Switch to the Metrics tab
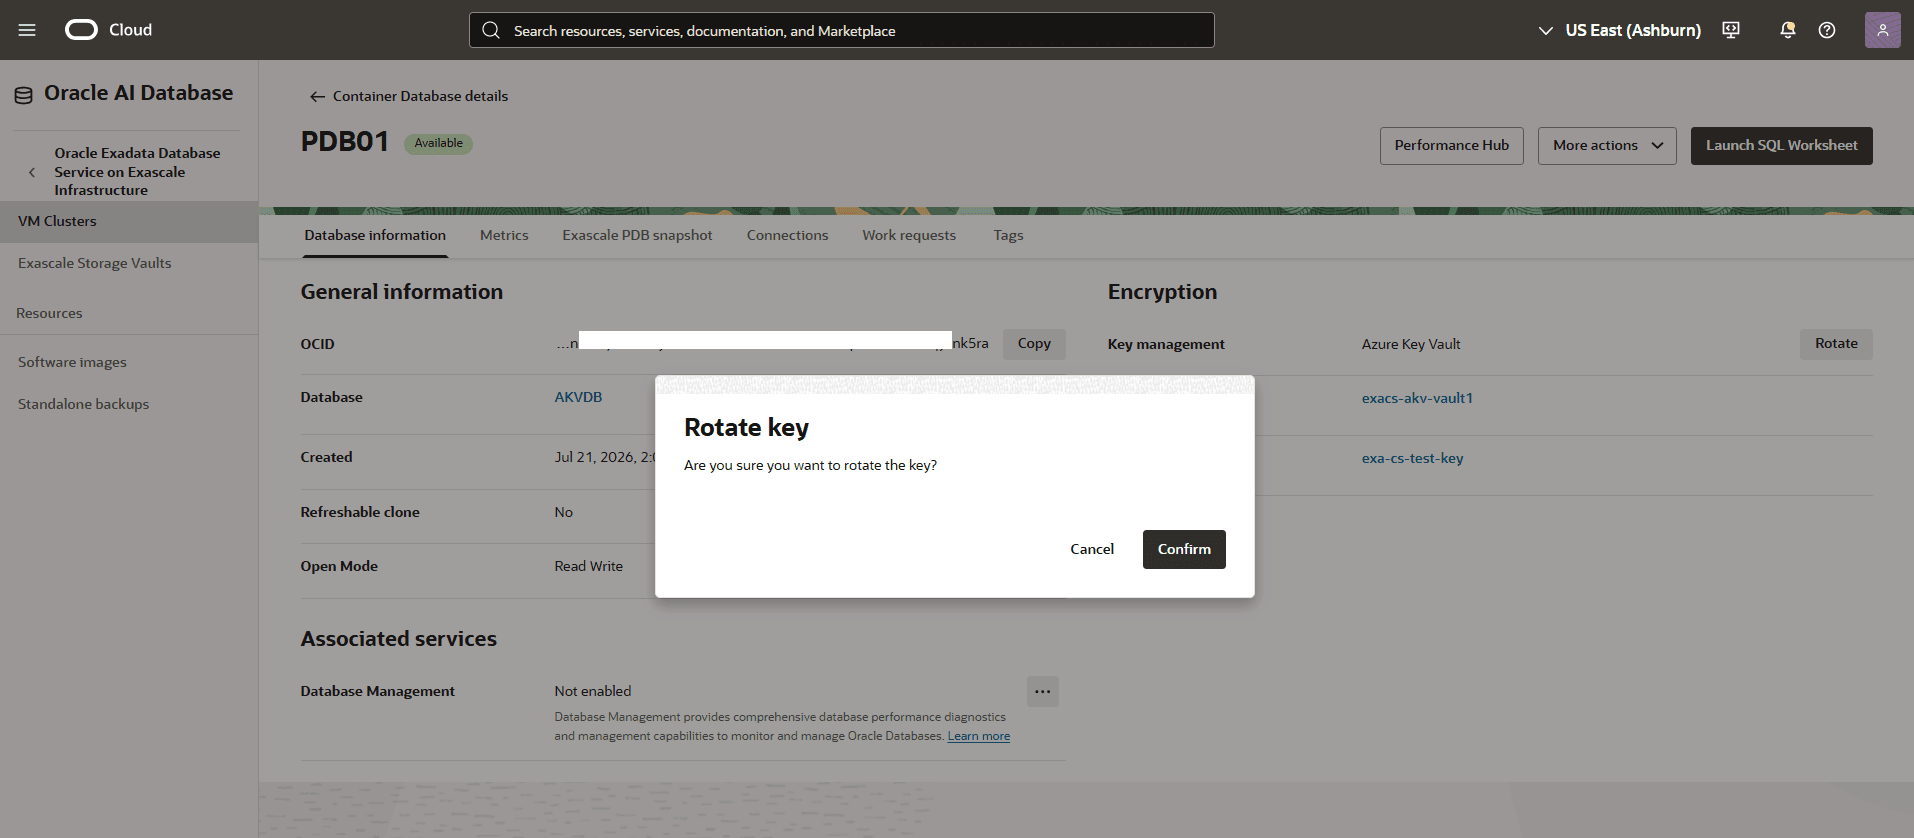 tap(504, 235)
